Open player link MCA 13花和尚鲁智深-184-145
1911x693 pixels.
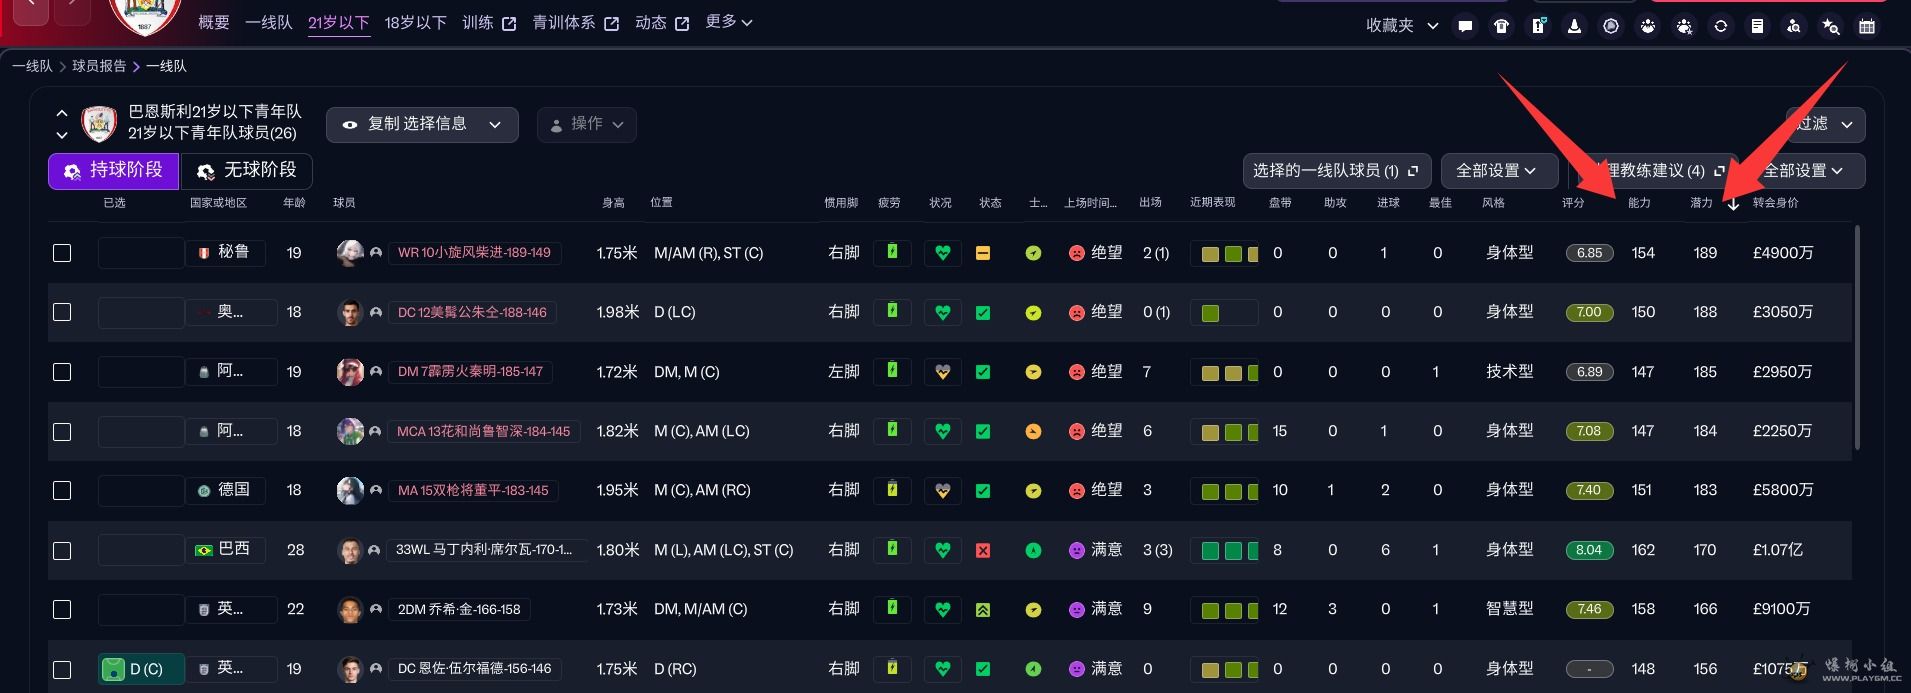coord(483,431)
